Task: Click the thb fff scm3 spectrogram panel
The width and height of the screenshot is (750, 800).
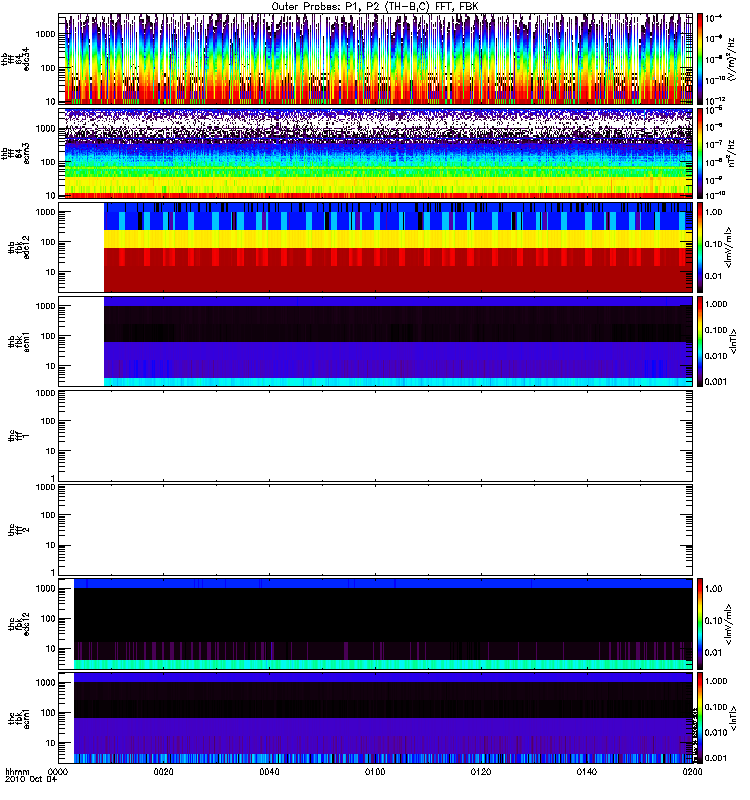Action: [375, 153]
